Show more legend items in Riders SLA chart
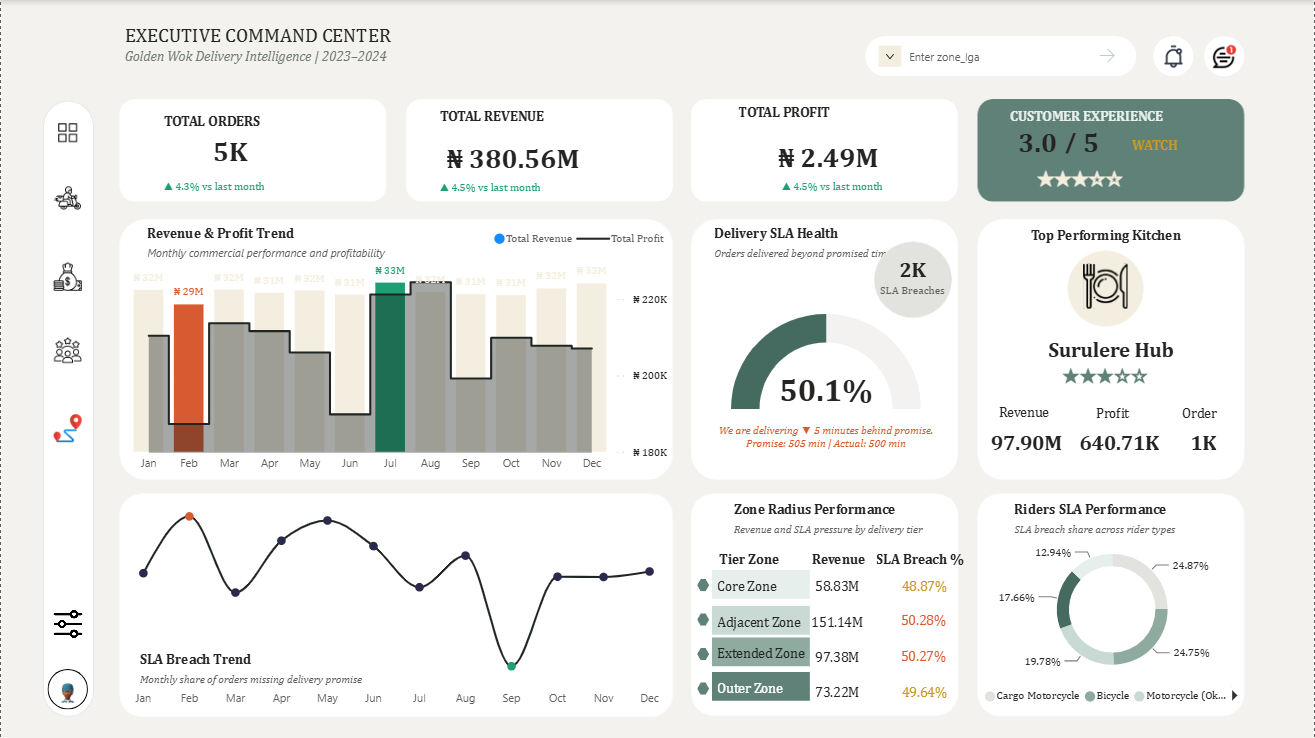The image size is (1315, 738). pyautogui.click(x=1234, y=695)
